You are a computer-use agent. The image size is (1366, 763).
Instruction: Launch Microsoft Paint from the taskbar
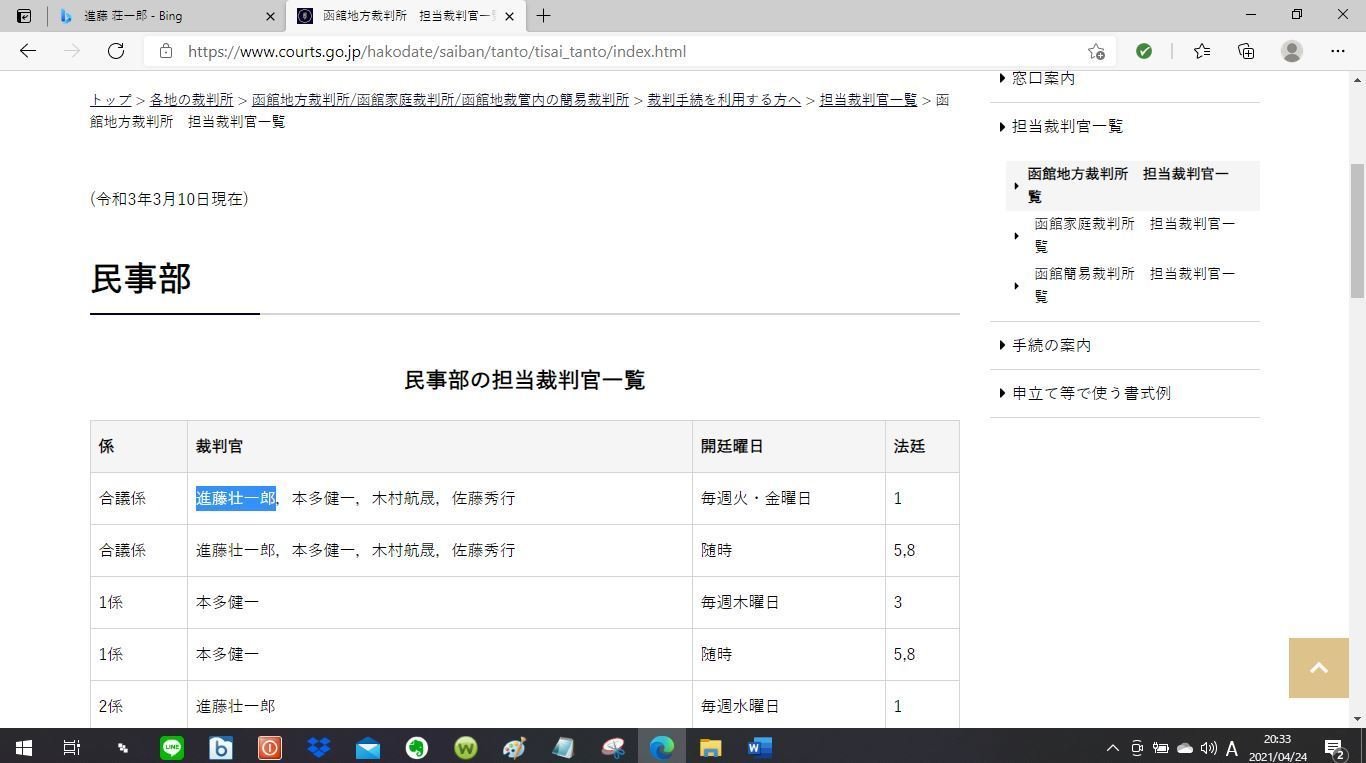coord(513,748)
